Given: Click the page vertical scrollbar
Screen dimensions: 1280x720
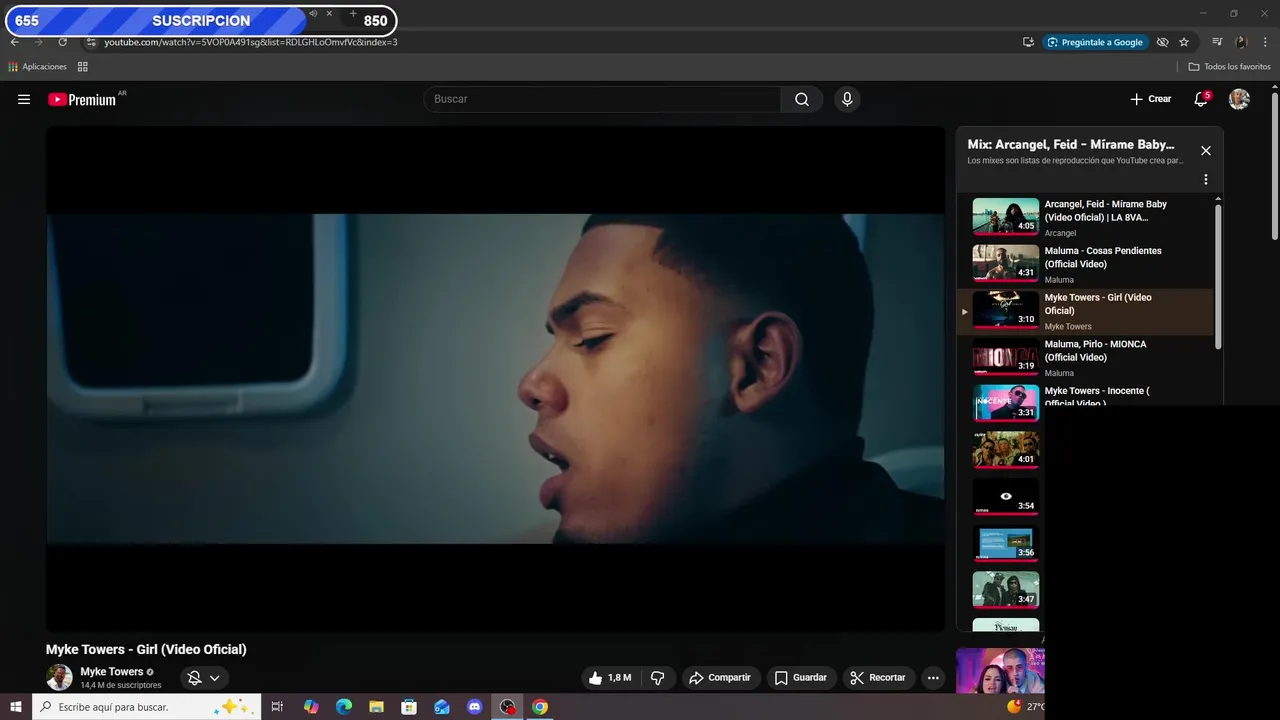Looking at the screenshot, I should [1275, 165].
